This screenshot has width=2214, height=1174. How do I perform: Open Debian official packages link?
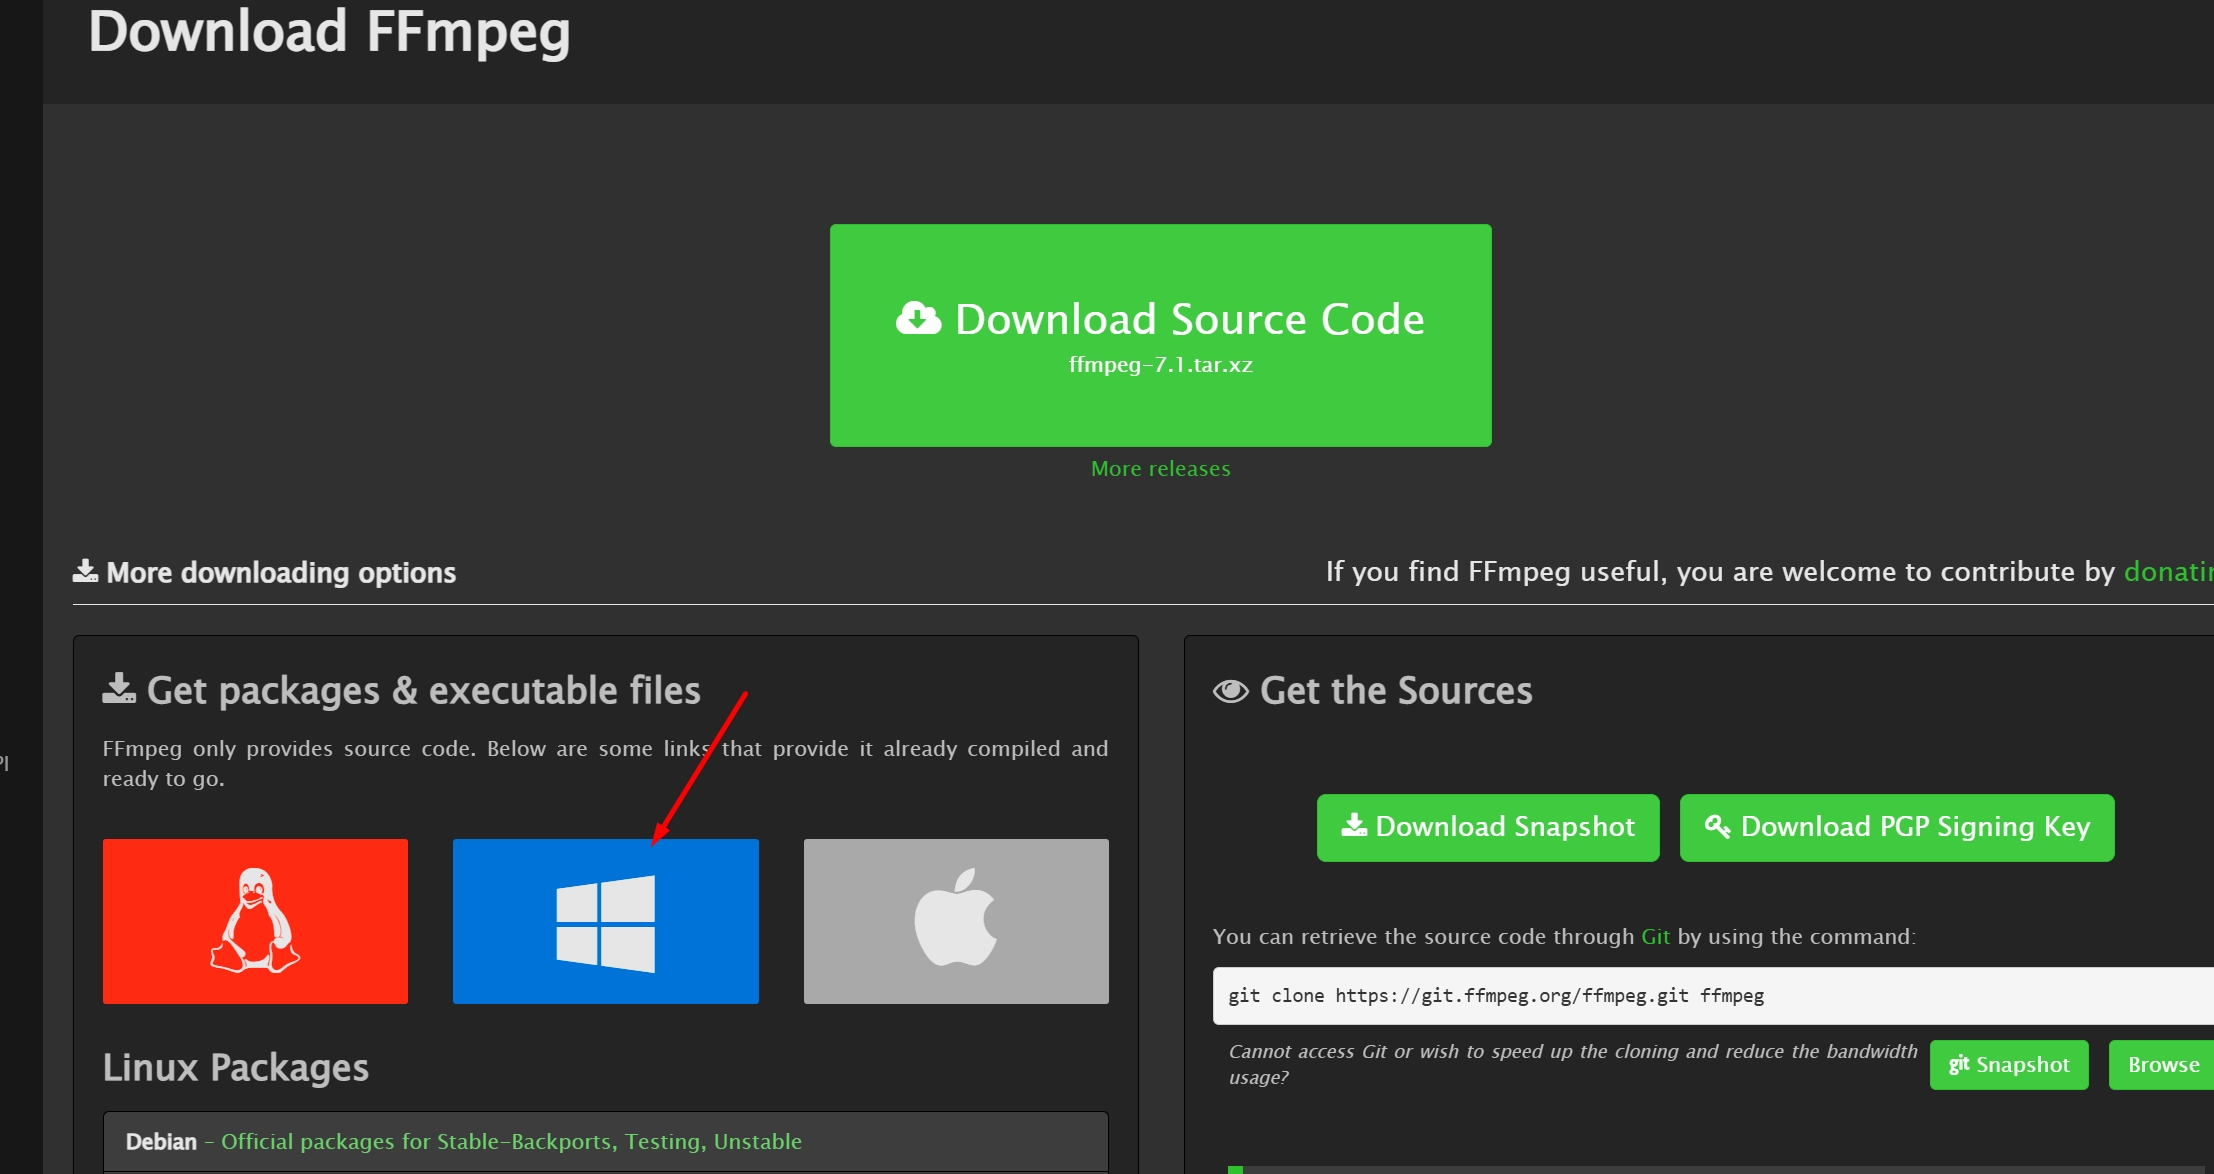tap(511, 1142)
